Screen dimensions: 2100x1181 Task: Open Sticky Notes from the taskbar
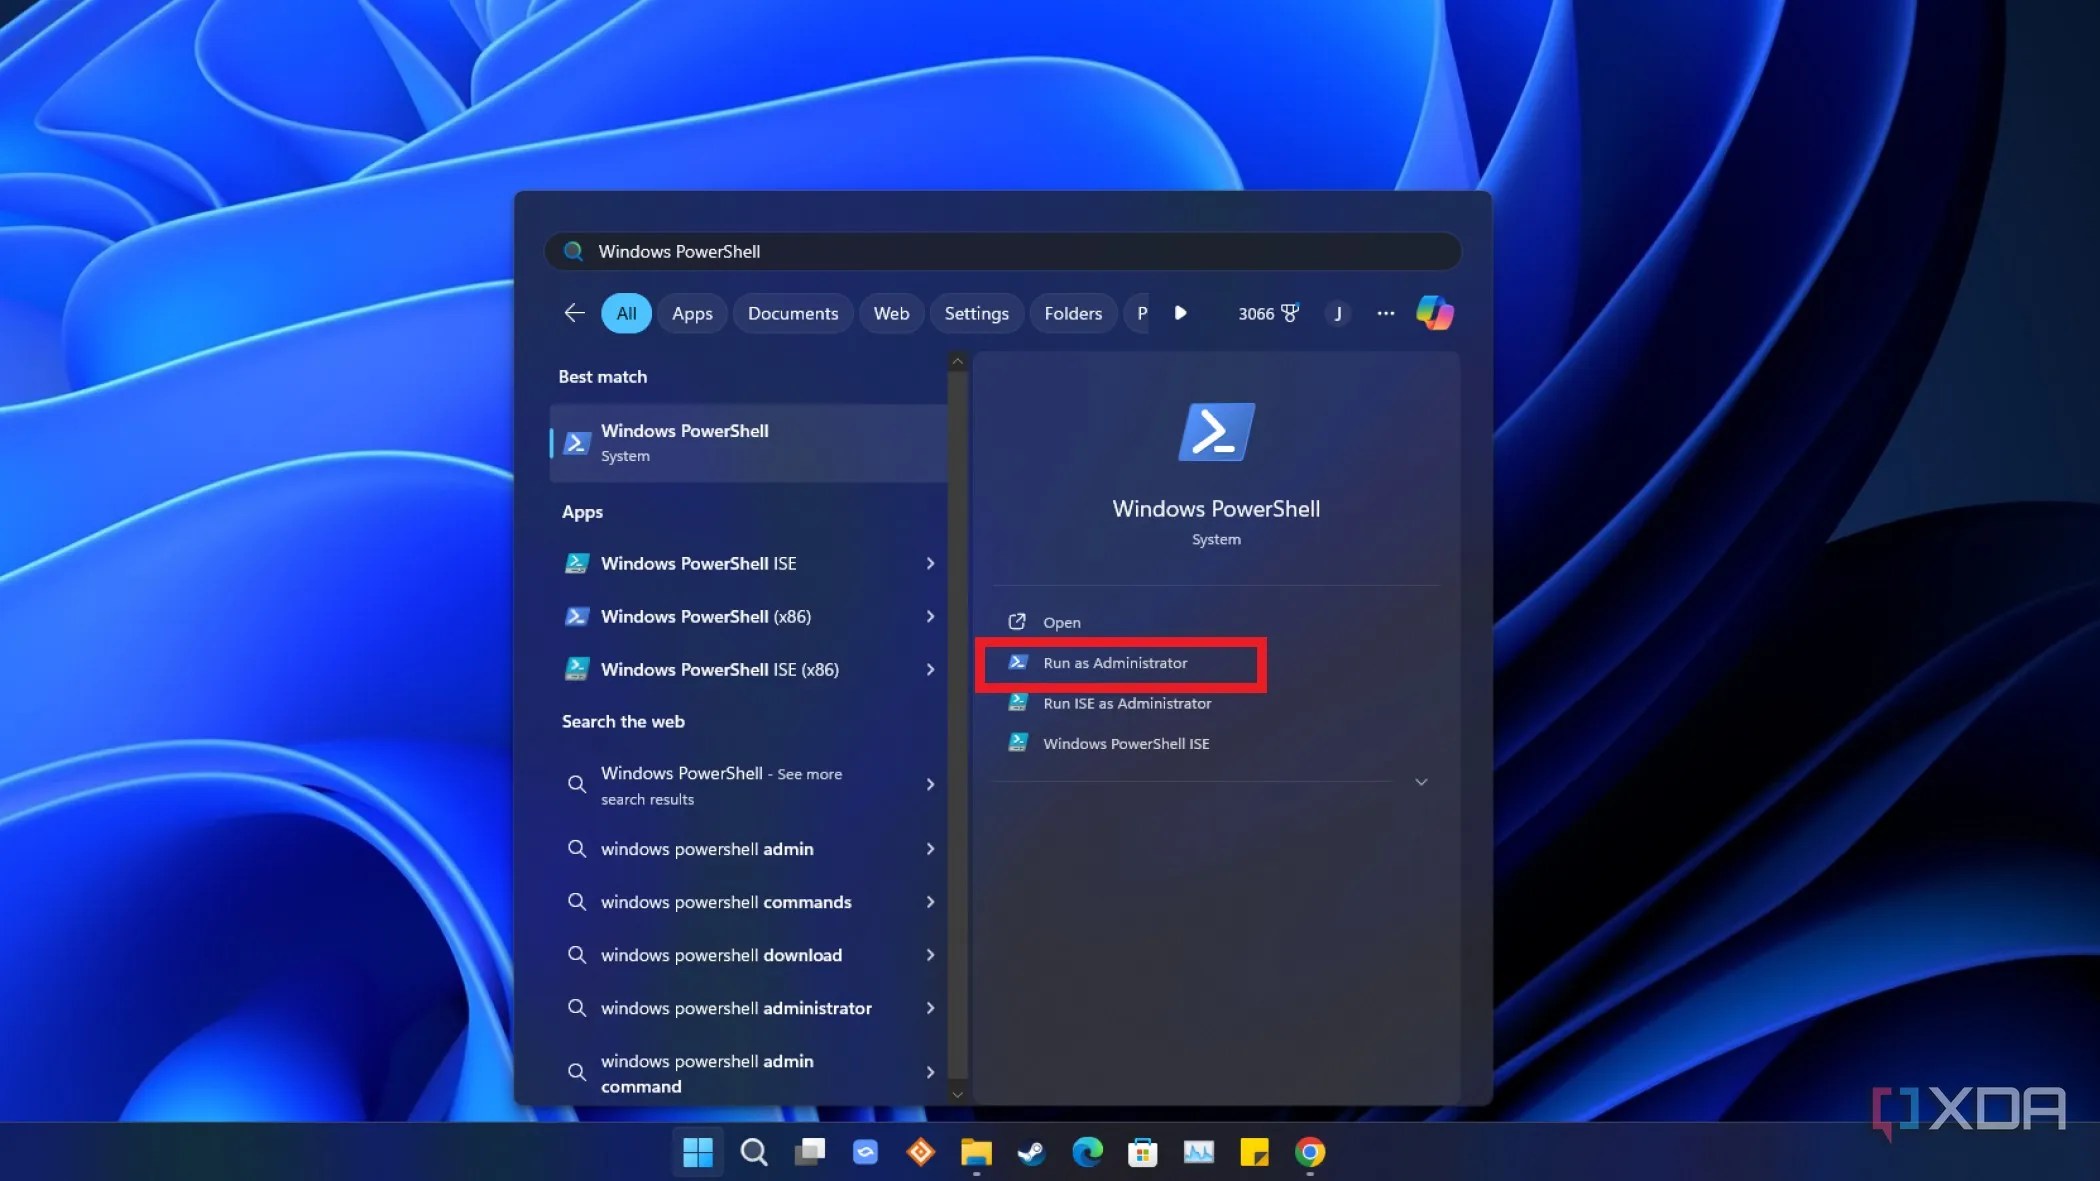coord(1254,1152)
